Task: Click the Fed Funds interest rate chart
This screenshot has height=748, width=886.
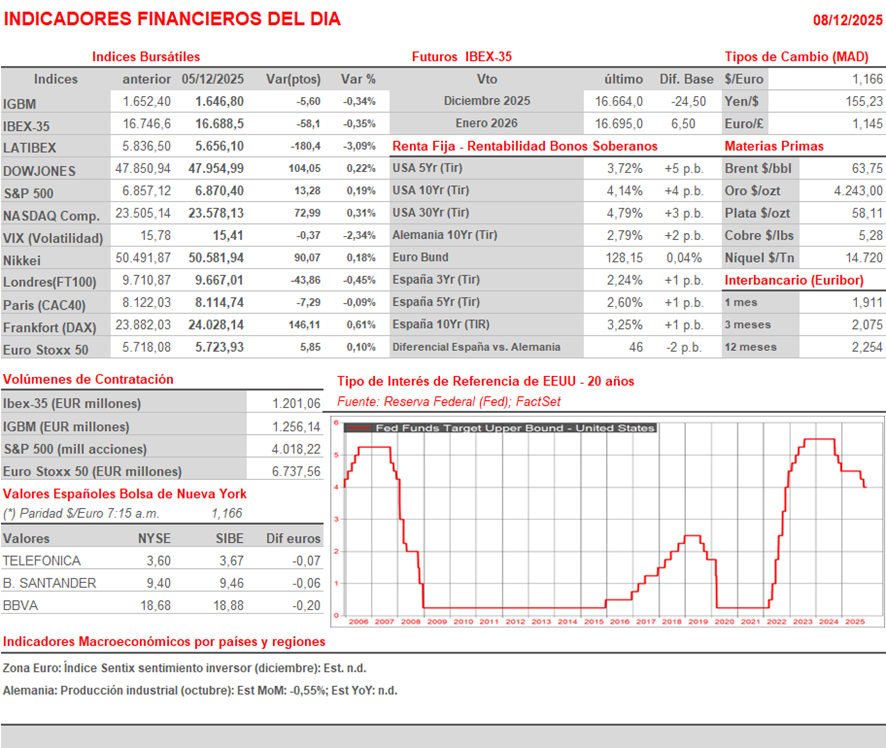Action: pos(606,520)
